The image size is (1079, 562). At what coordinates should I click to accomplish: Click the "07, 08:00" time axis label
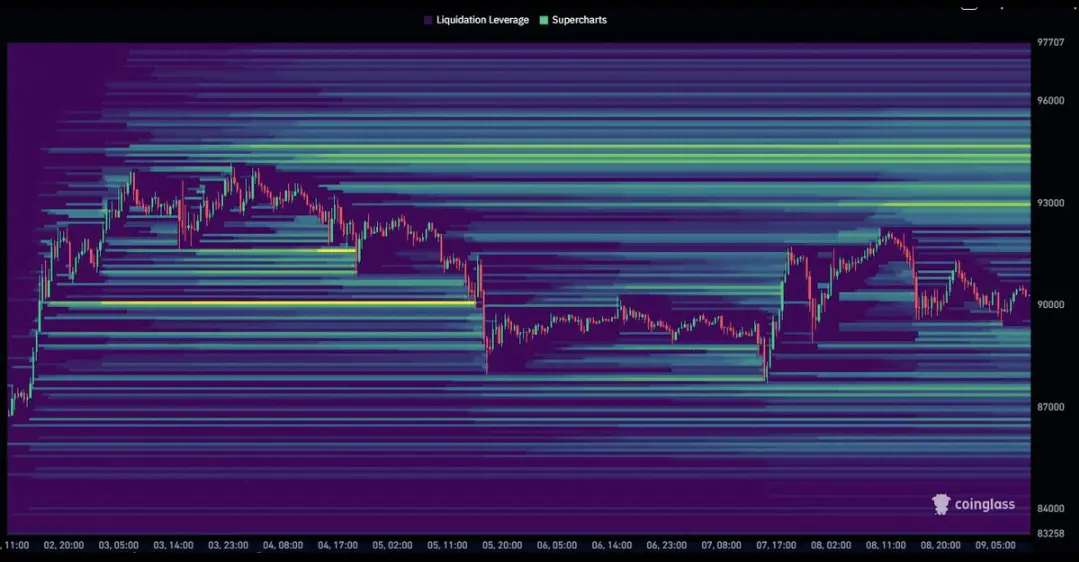(x=721, y=545)
